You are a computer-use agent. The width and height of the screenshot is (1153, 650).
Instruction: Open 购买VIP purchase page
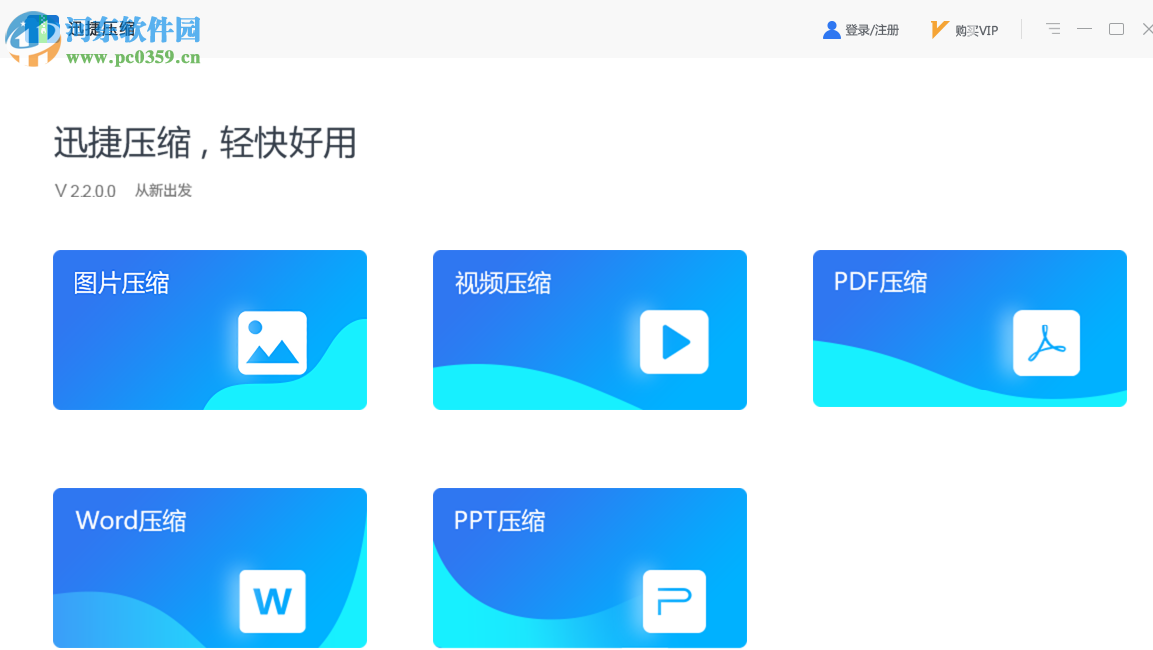pos(977,29)
